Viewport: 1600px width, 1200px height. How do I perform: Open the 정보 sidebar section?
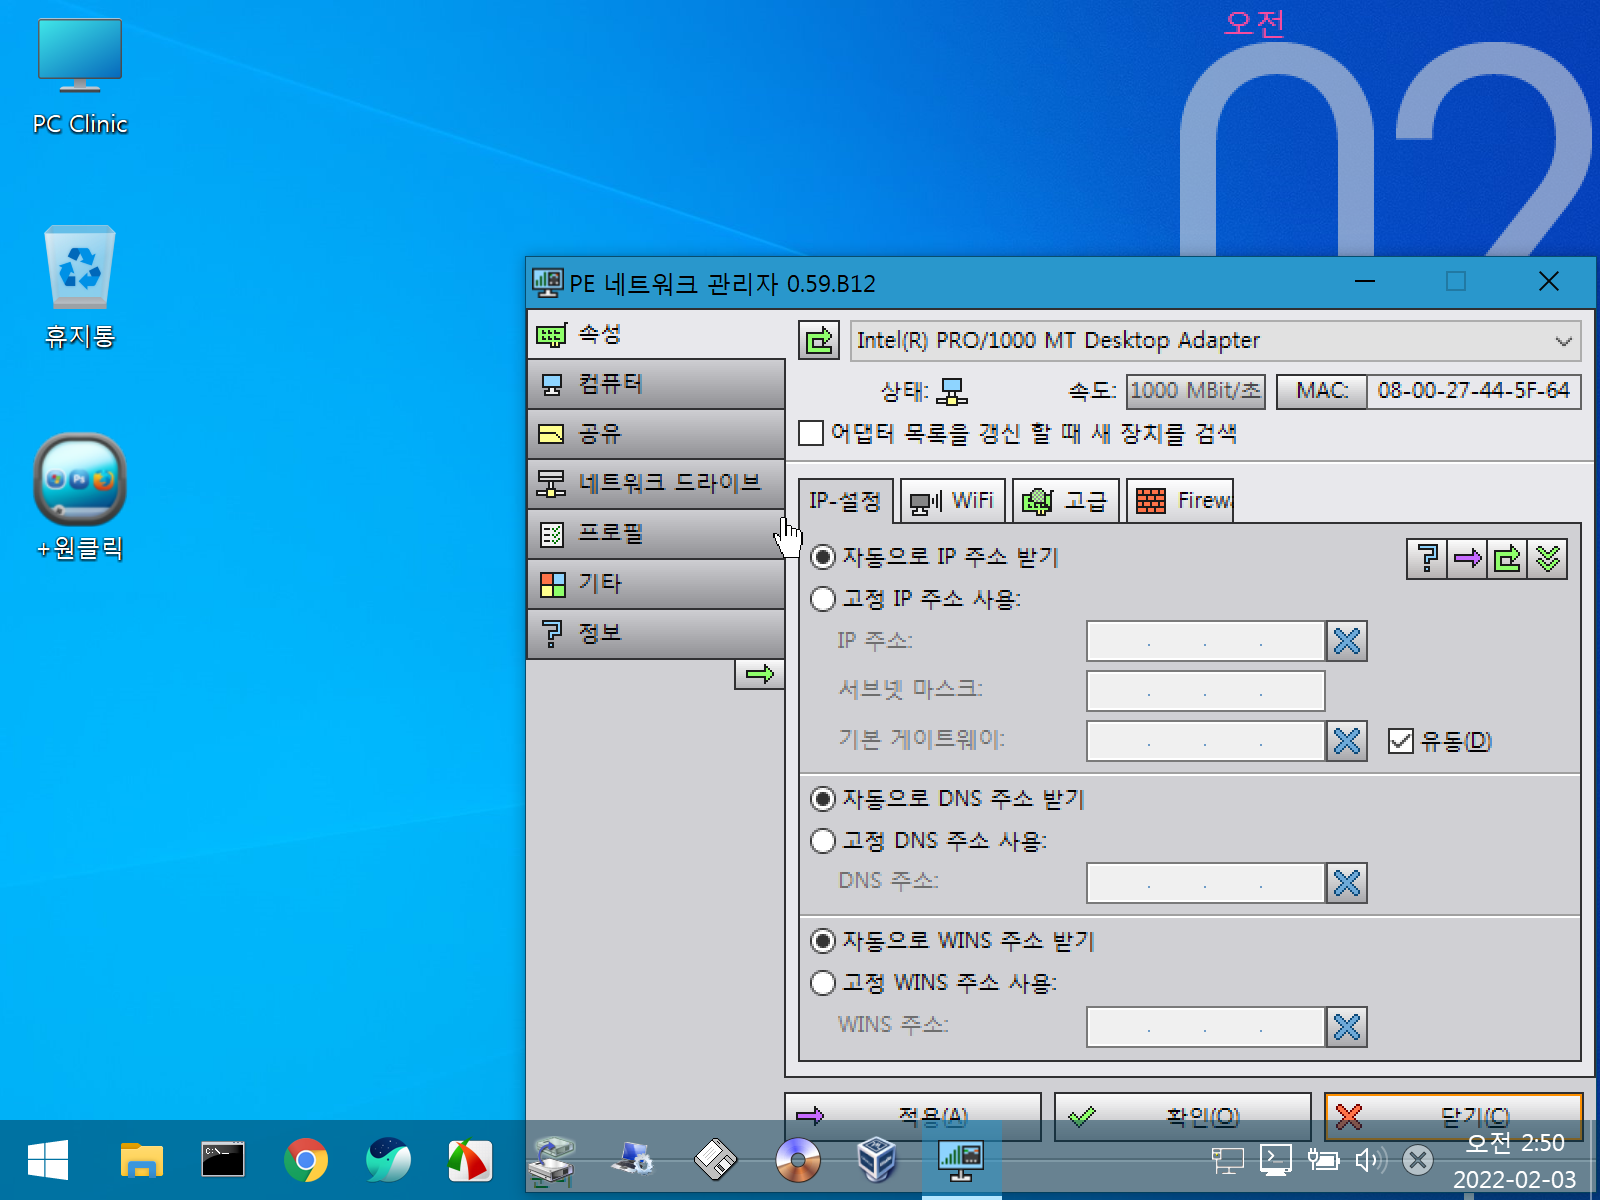(x=656, y=634)
